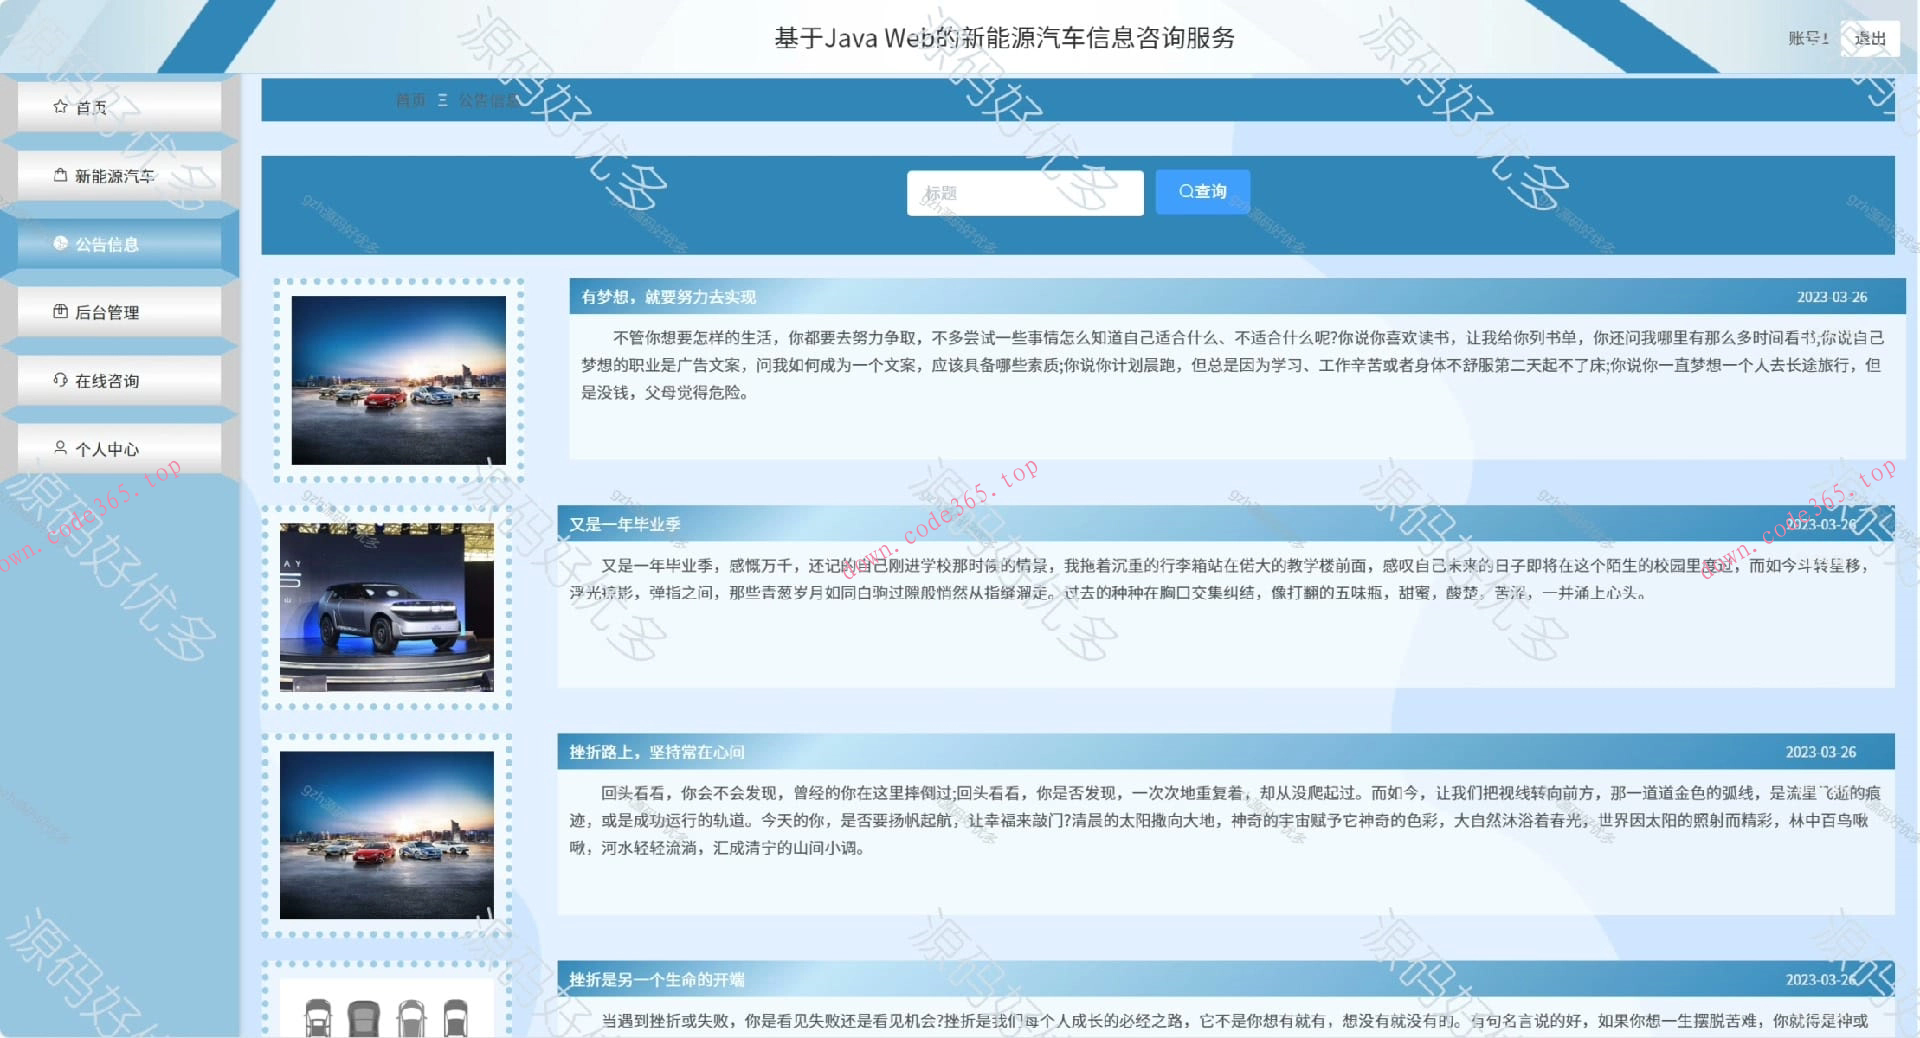Click the 标题 search input field

[x=1024, y=192]
